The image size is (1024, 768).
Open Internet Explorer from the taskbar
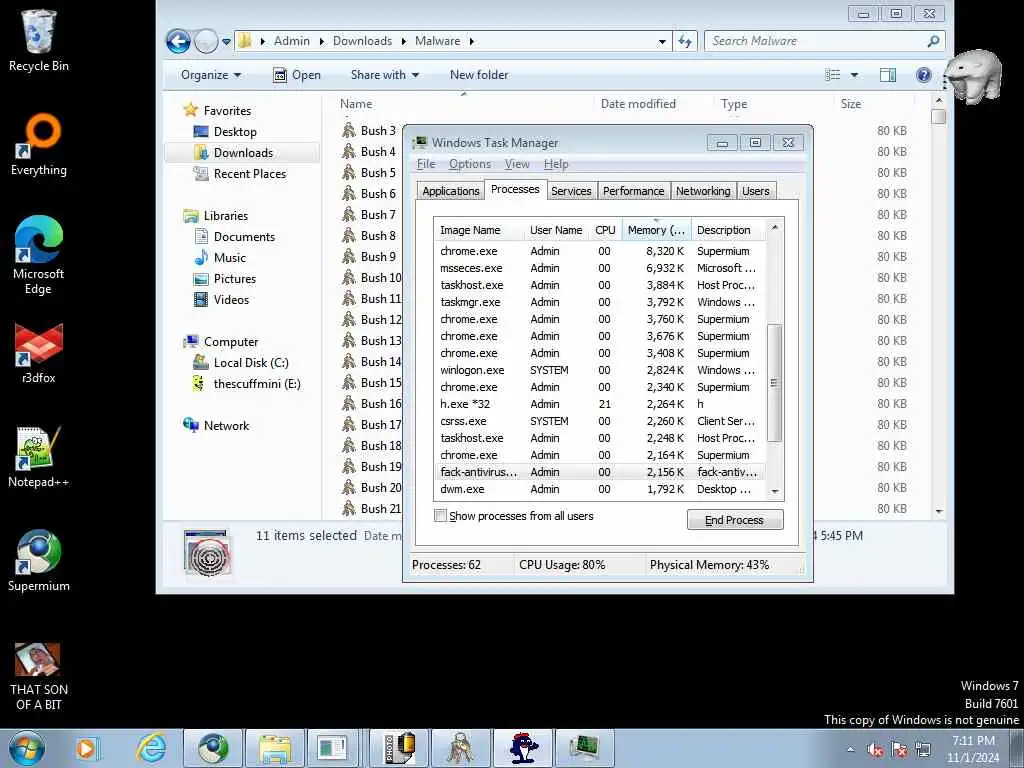tap(151, 748)
